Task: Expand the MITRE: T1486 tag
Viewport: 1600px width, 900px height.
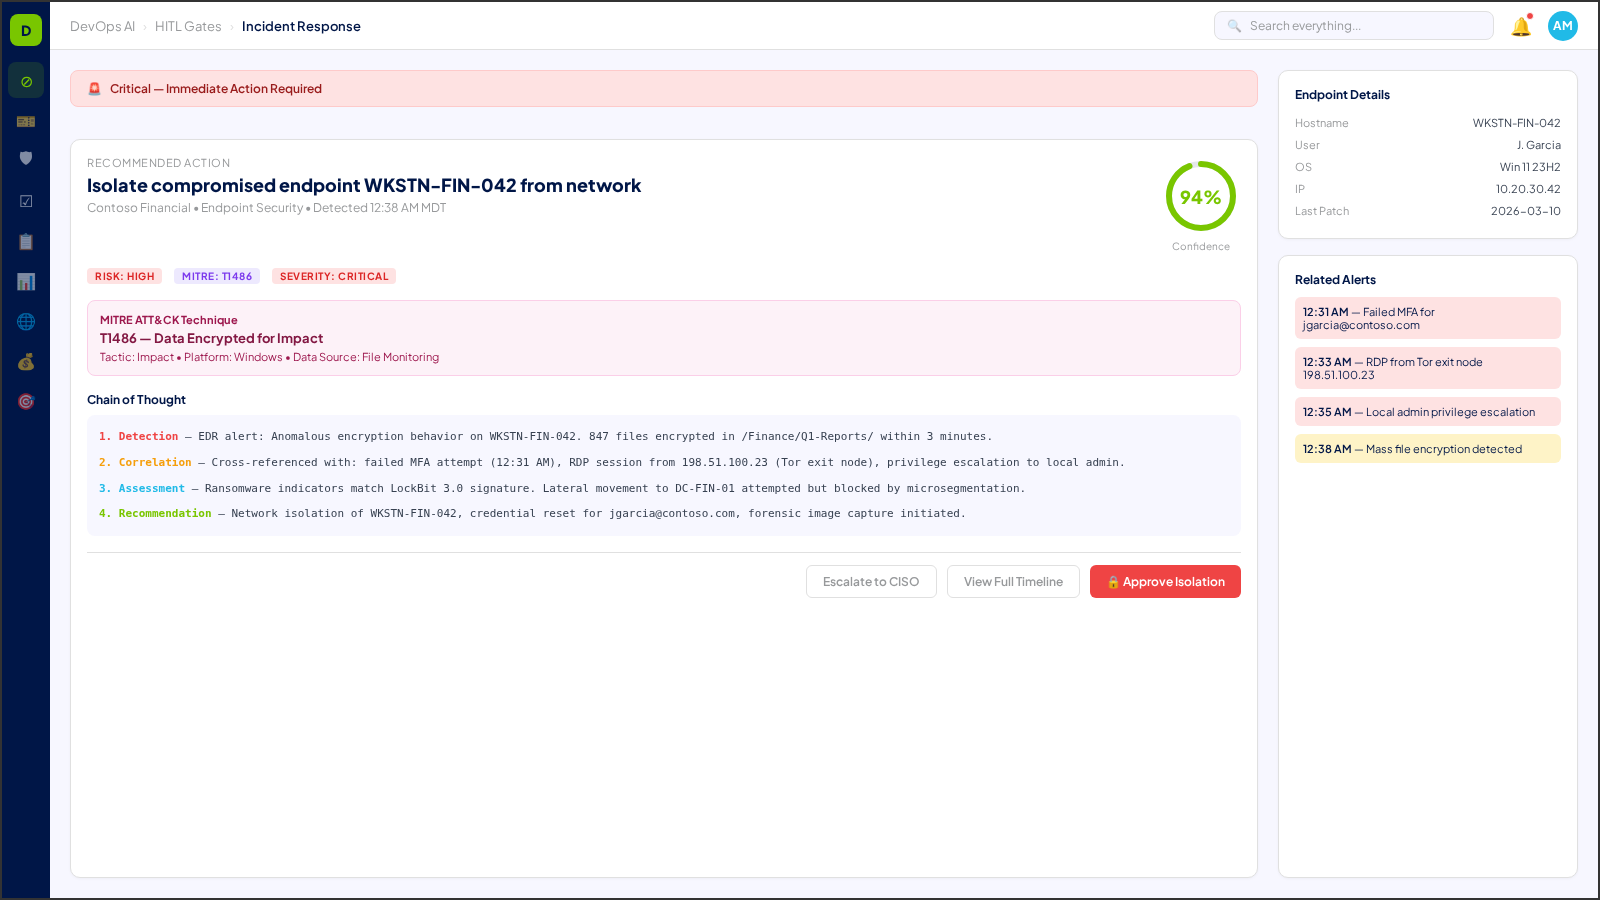Action: tap(216, 276)
